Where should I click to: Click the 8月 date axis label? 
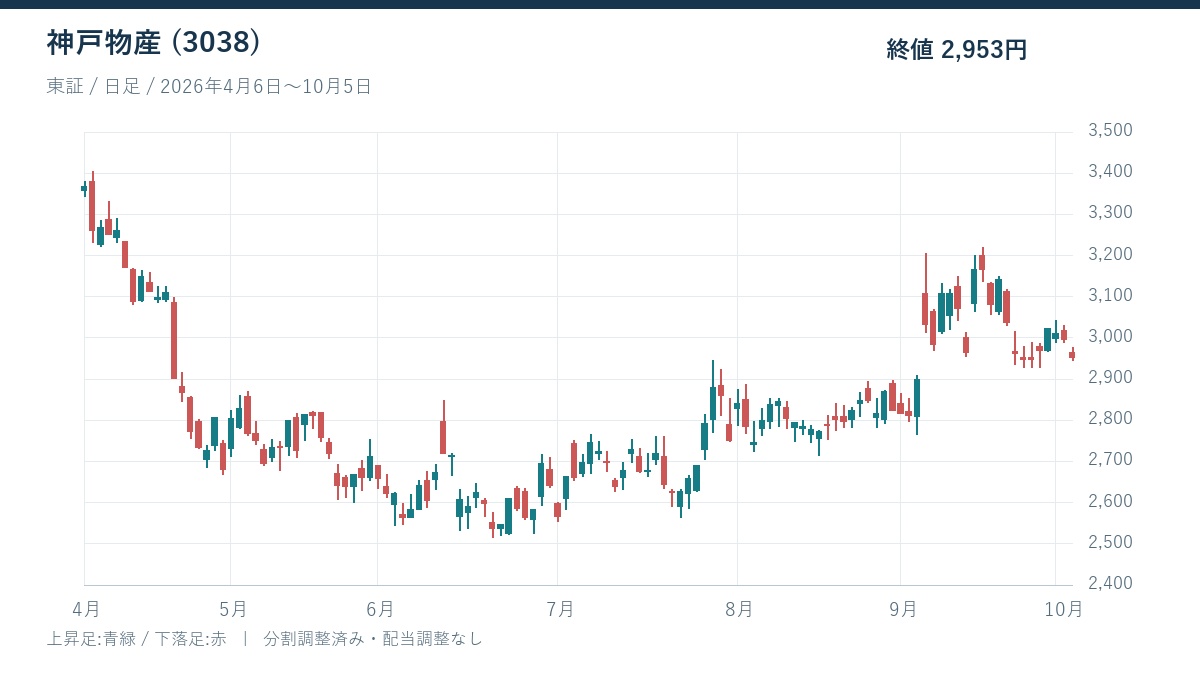(738, 608)
